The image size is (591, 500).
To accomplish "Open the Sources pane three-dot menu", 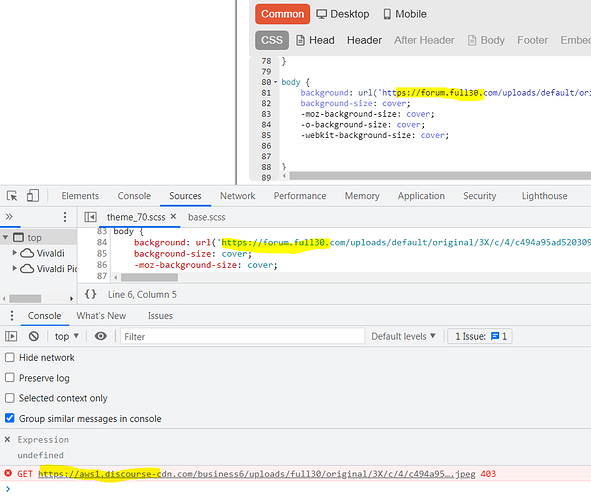I will pos(65,217).
